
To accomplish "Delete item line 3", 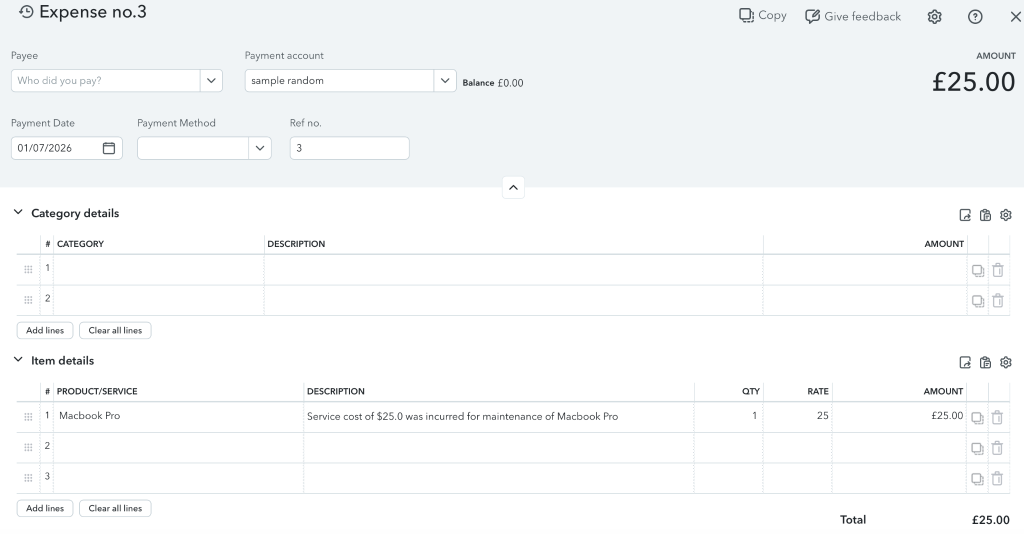I will coord(997,479).
